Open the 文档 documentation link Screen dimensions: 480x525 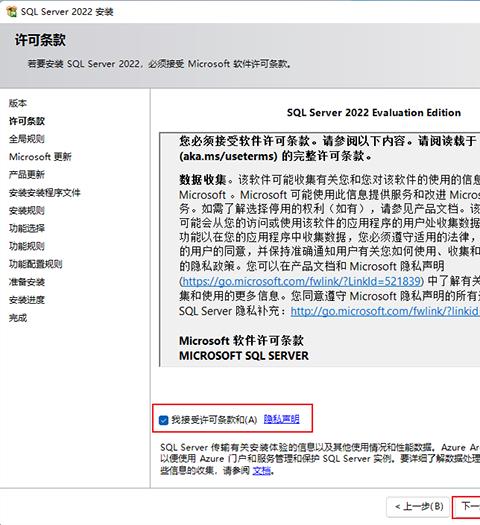[x=261, y=471]
